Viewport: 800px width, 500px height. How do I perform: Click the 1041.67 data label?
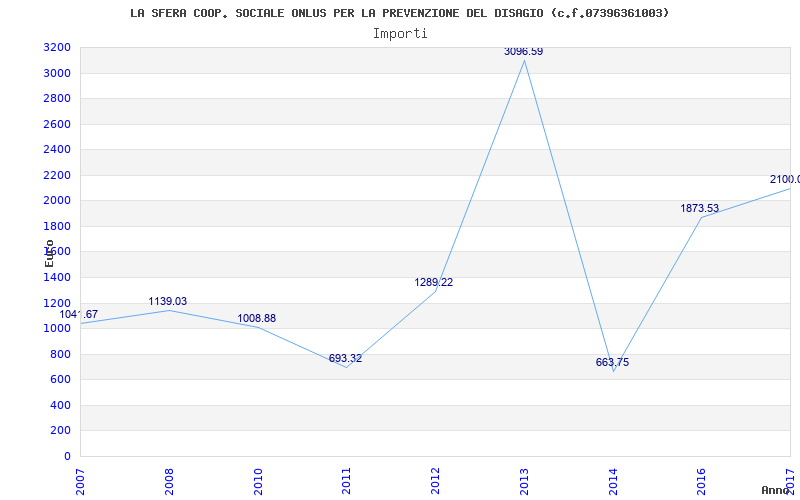(x=79, y=315)
